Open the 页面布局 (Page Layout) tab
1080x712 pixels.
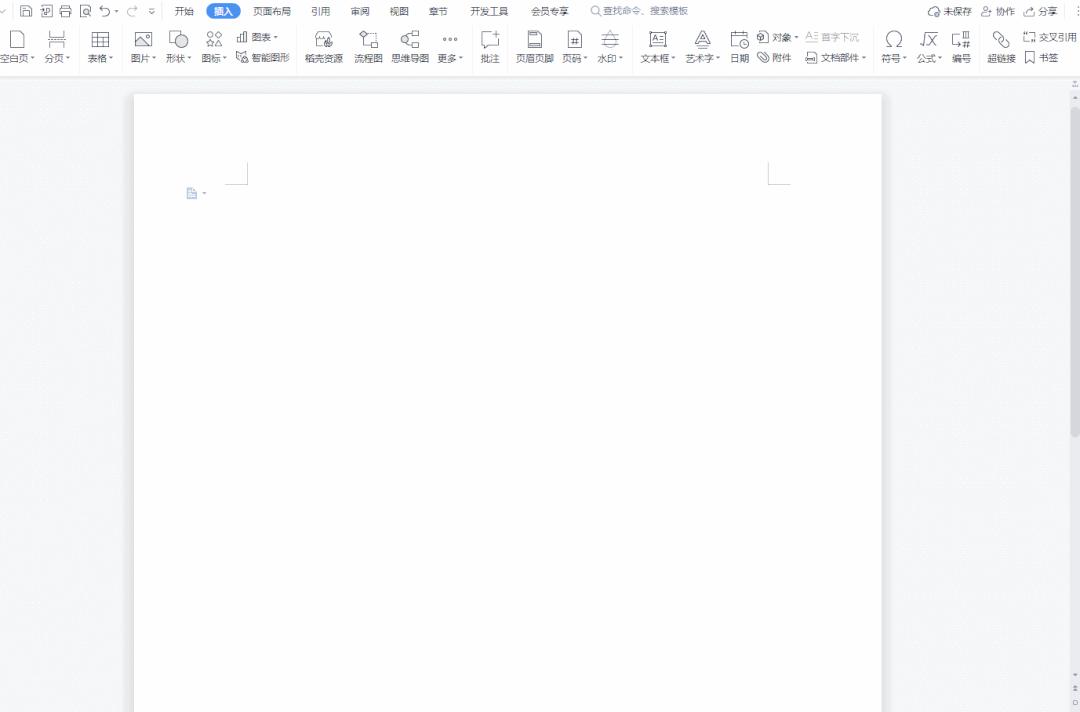click(x=272, y=11)
